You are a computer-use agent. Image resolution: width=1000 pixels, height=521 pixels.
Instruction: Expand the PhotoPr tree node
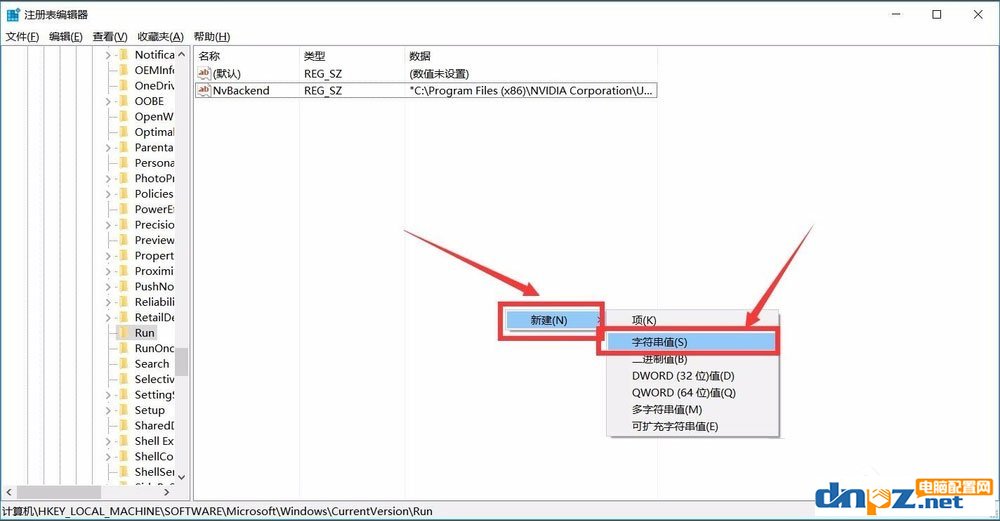[108, 179]
